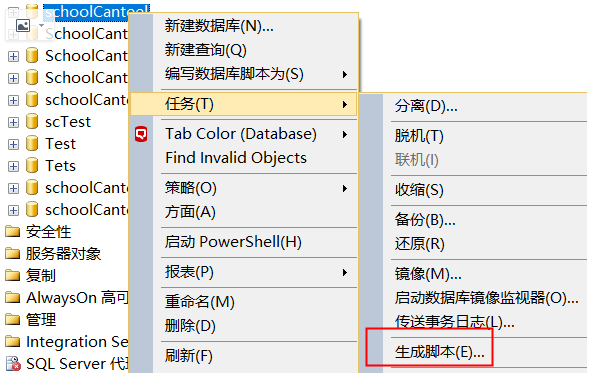Expand the Tets database node

[13, 166]
